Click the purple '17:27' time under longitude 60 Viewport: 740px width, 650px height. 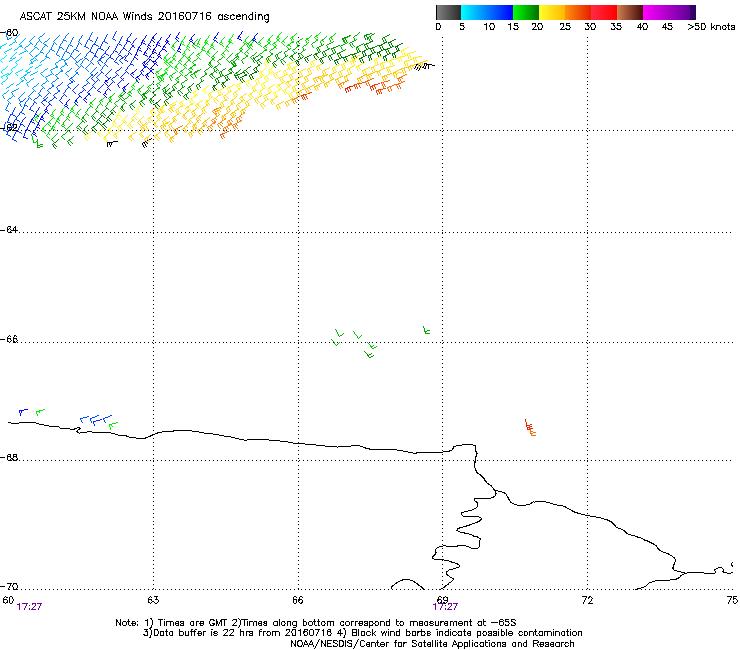click(x=29, y=607)
